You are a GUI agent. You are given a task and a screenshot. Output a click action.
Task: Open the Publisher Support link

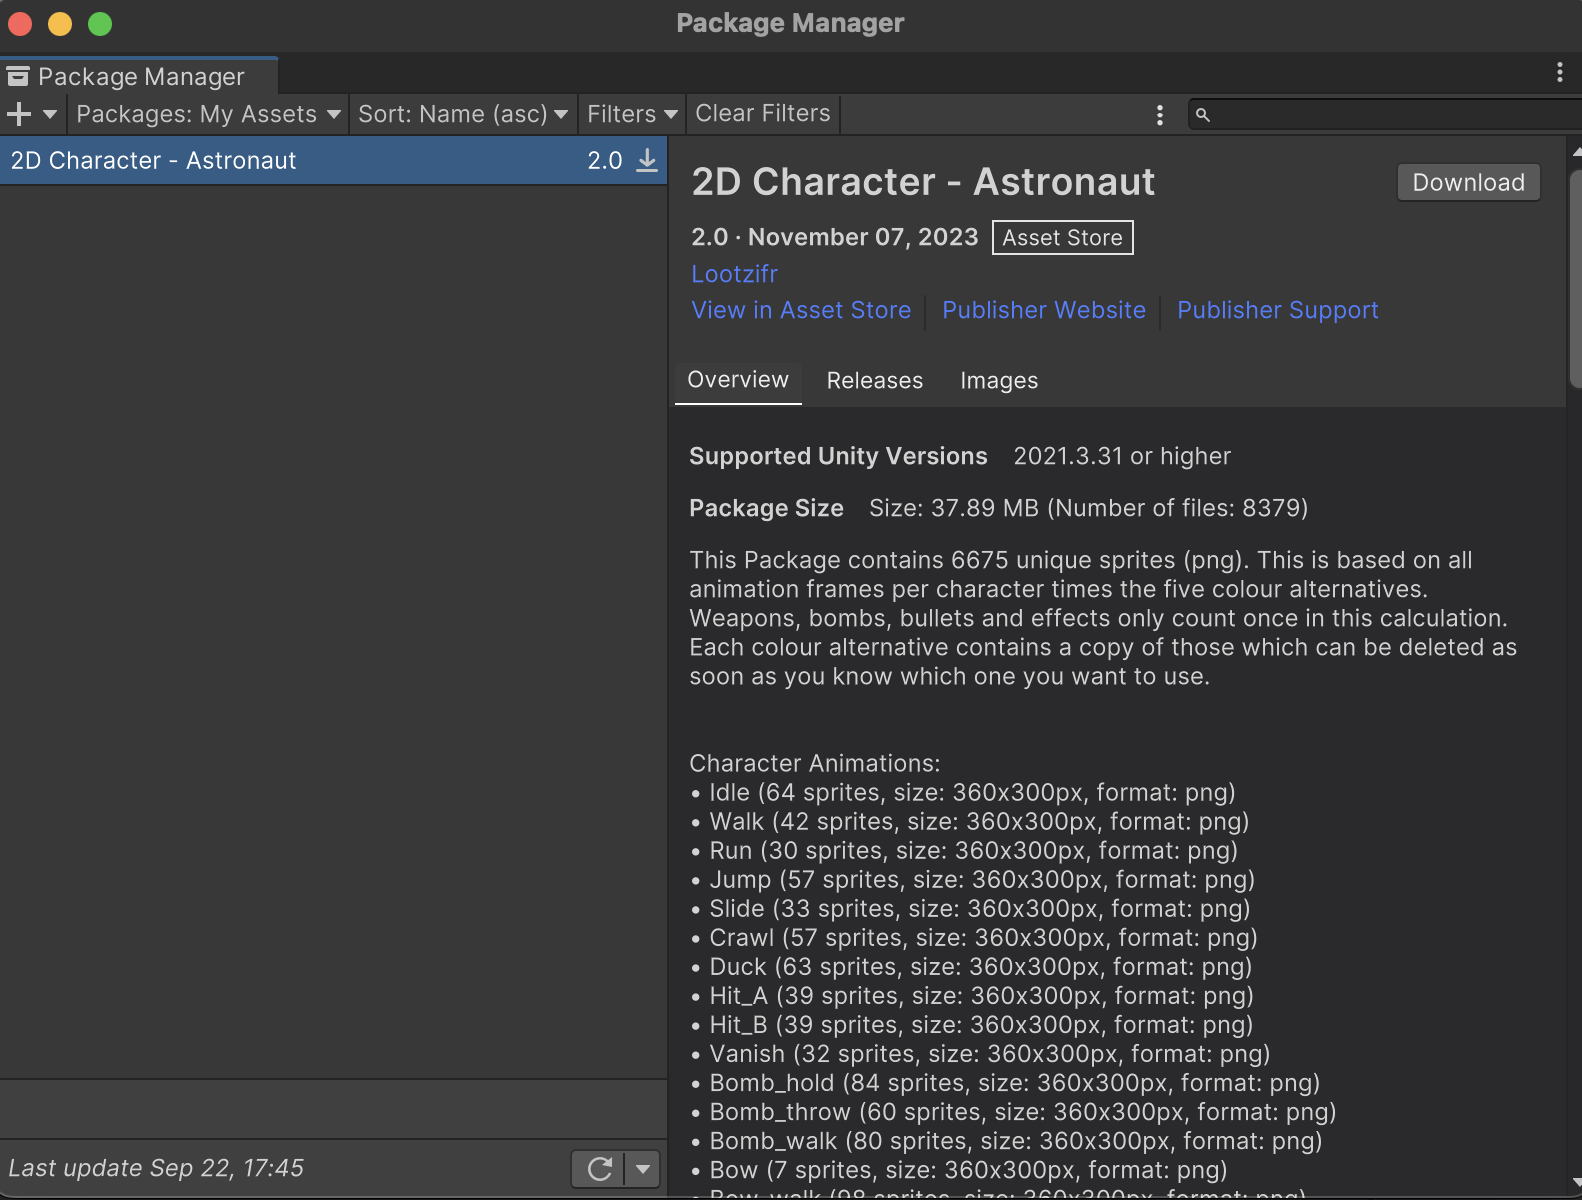coord(1277,310)
